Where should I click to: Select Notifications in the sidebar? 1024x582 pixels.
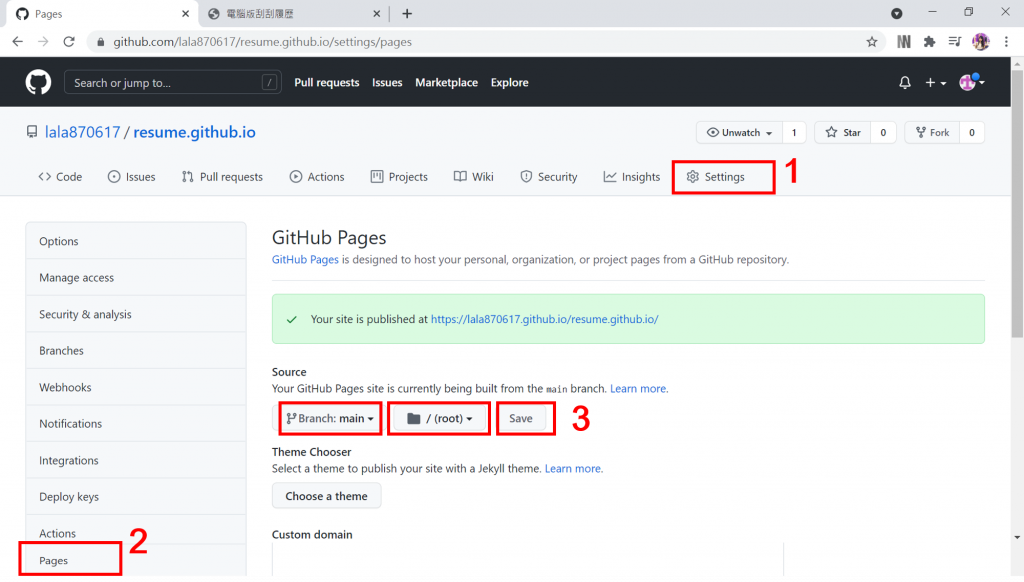(136, 424)
